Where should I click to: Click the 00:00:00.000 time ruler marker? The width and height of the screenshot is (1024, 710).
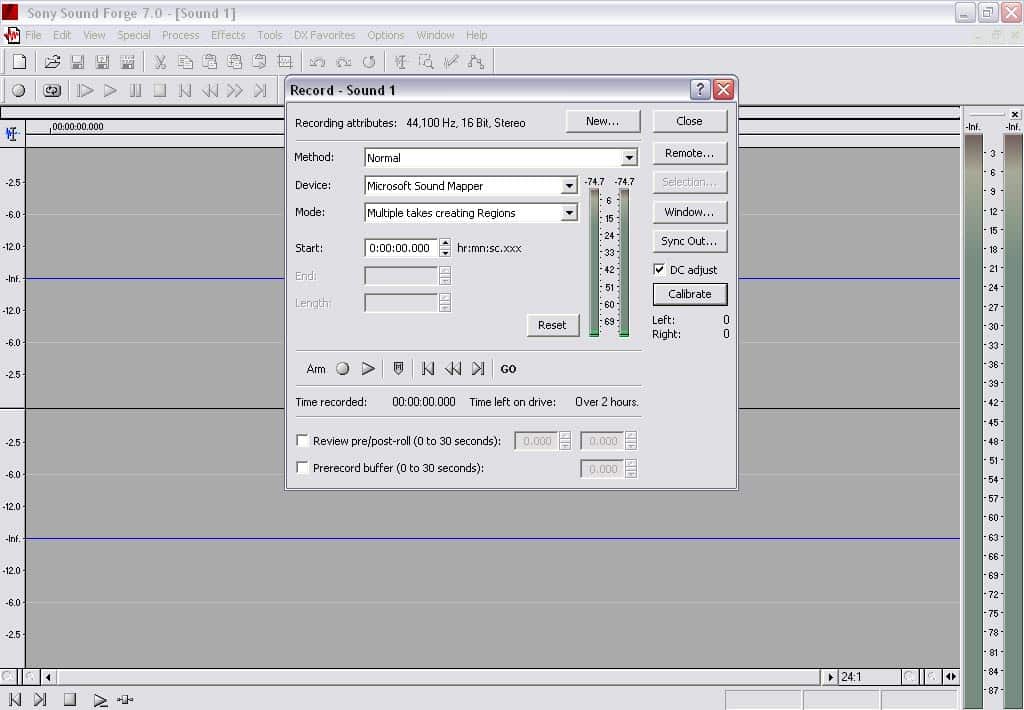77,127
